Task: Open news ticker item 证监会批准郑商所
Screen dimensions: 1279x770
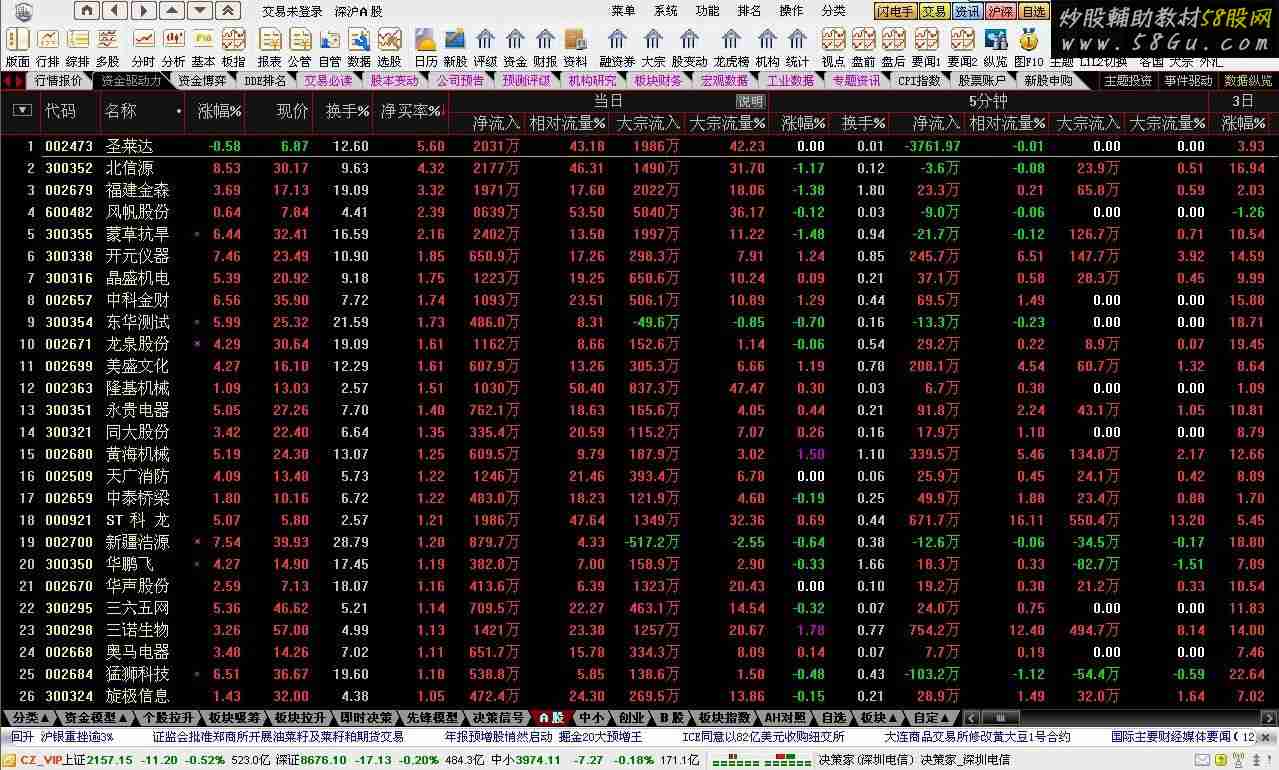Action: tap(278, 737)
